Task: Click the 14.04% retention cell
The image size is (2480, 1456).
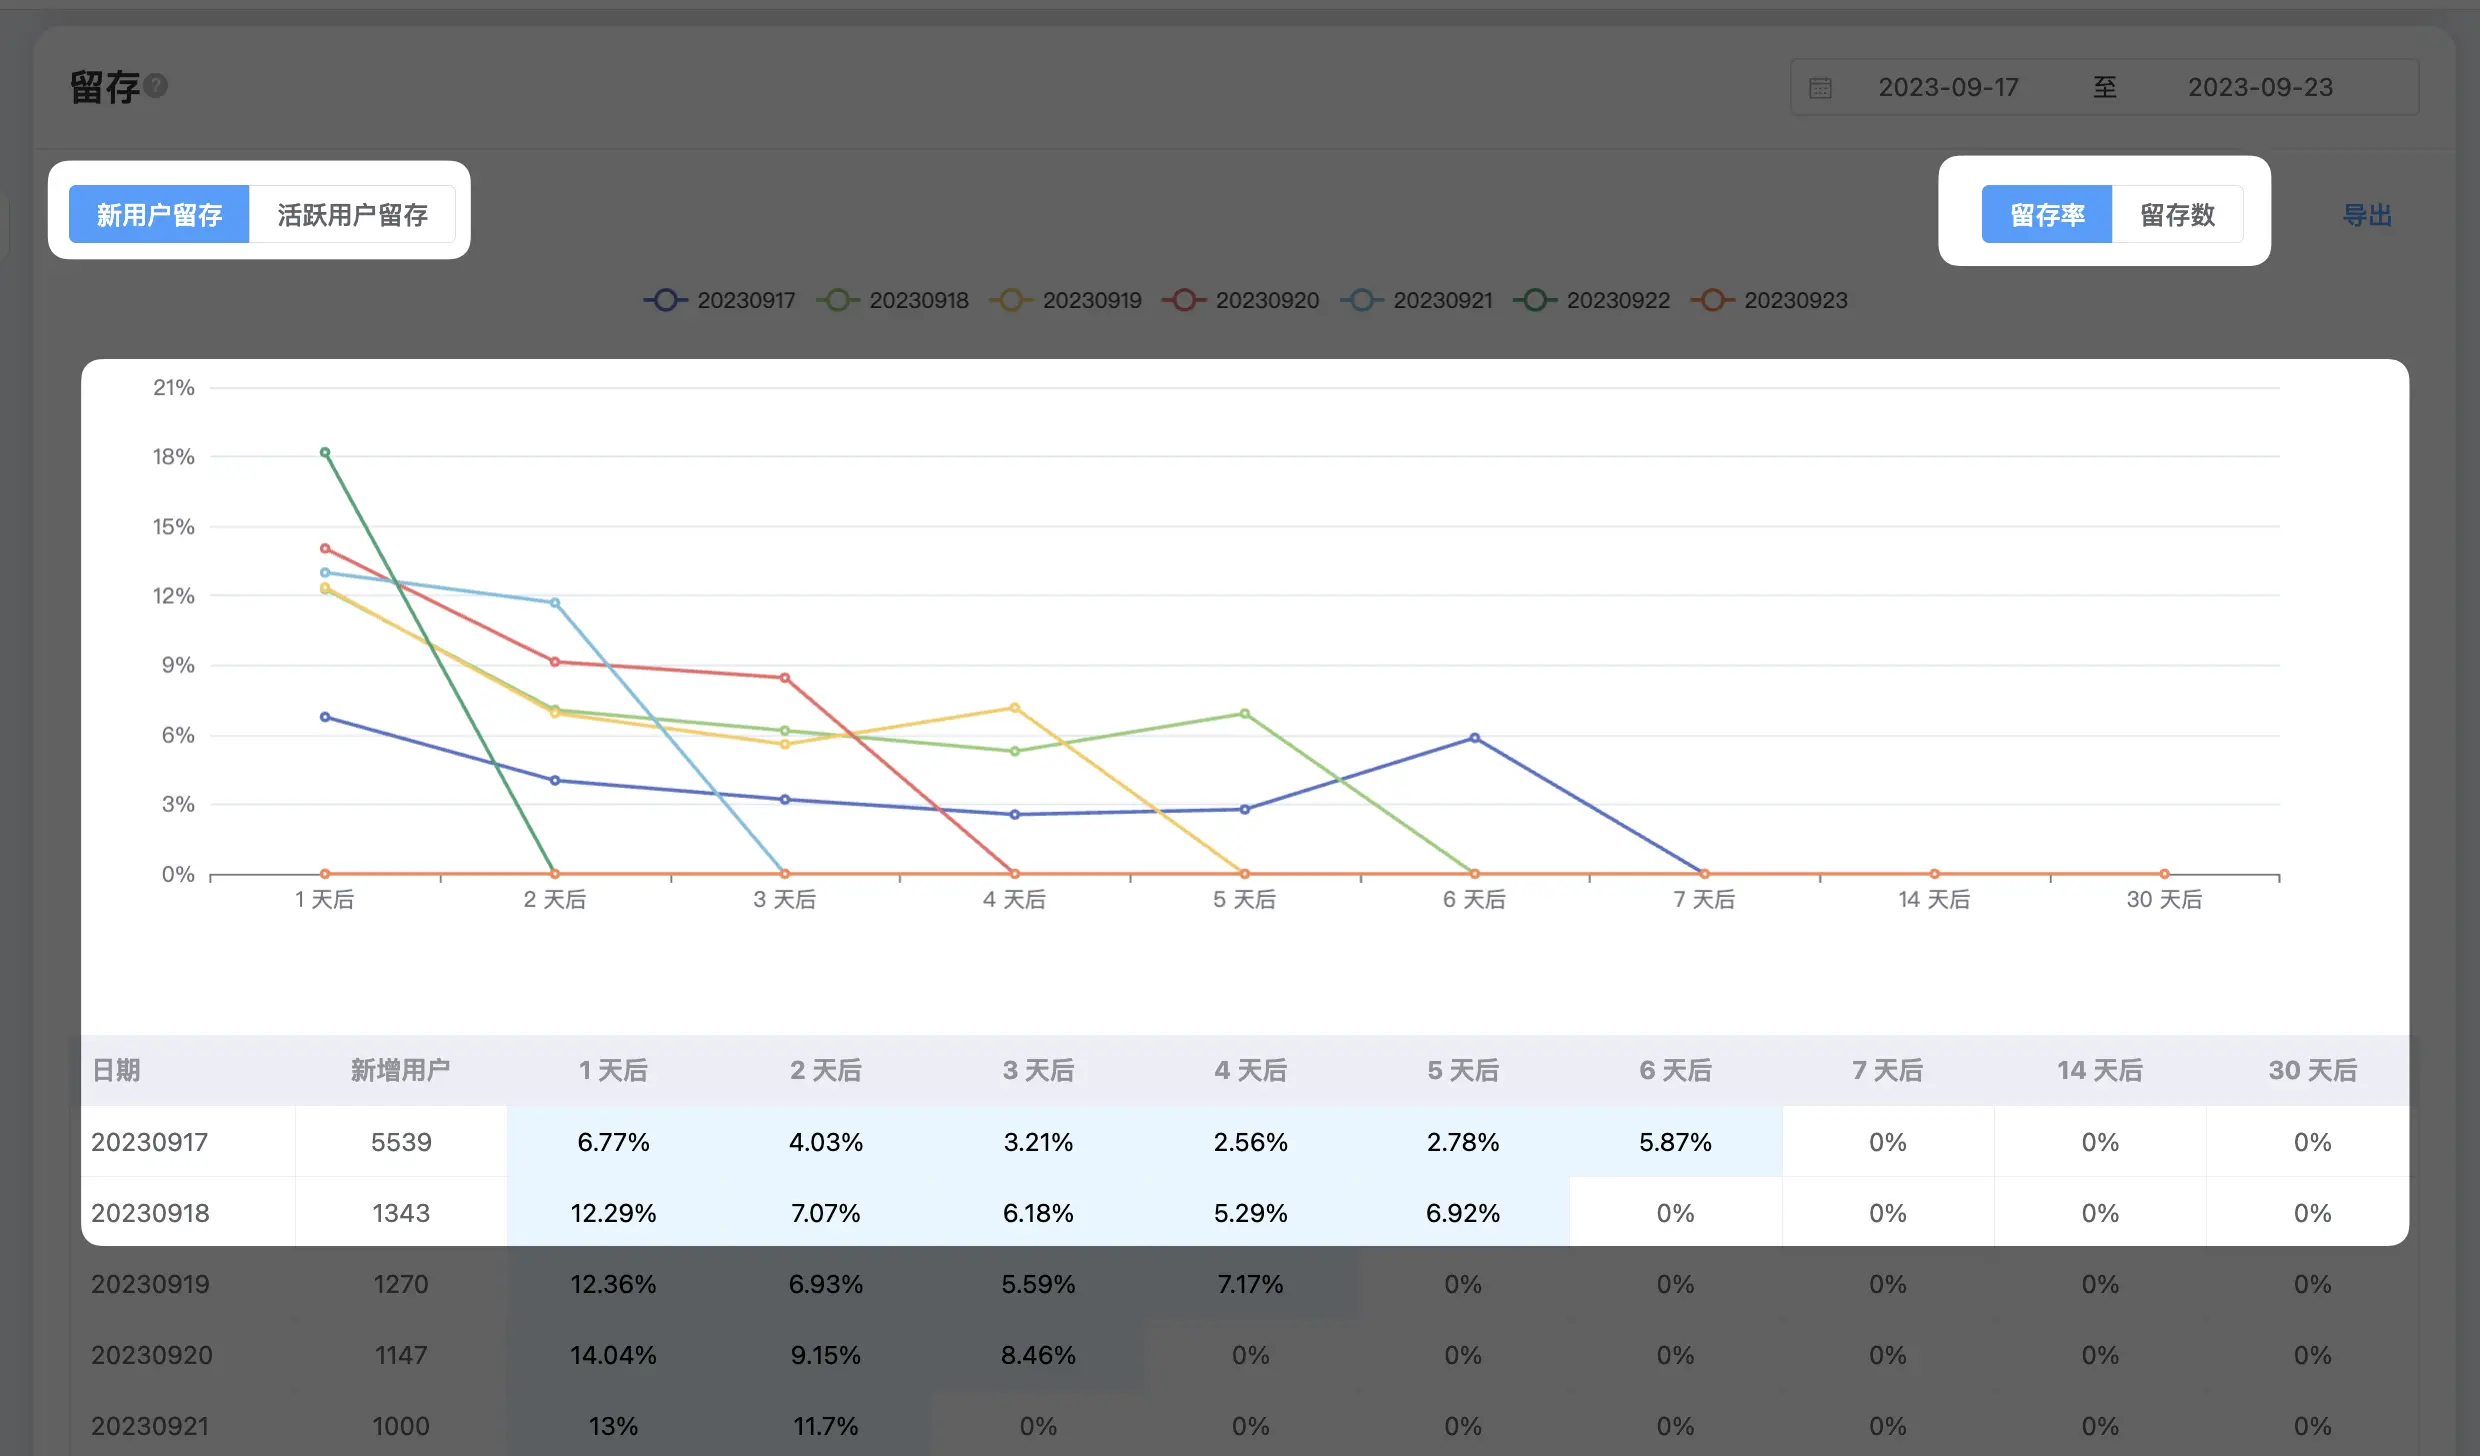Action: point(613,1355)
